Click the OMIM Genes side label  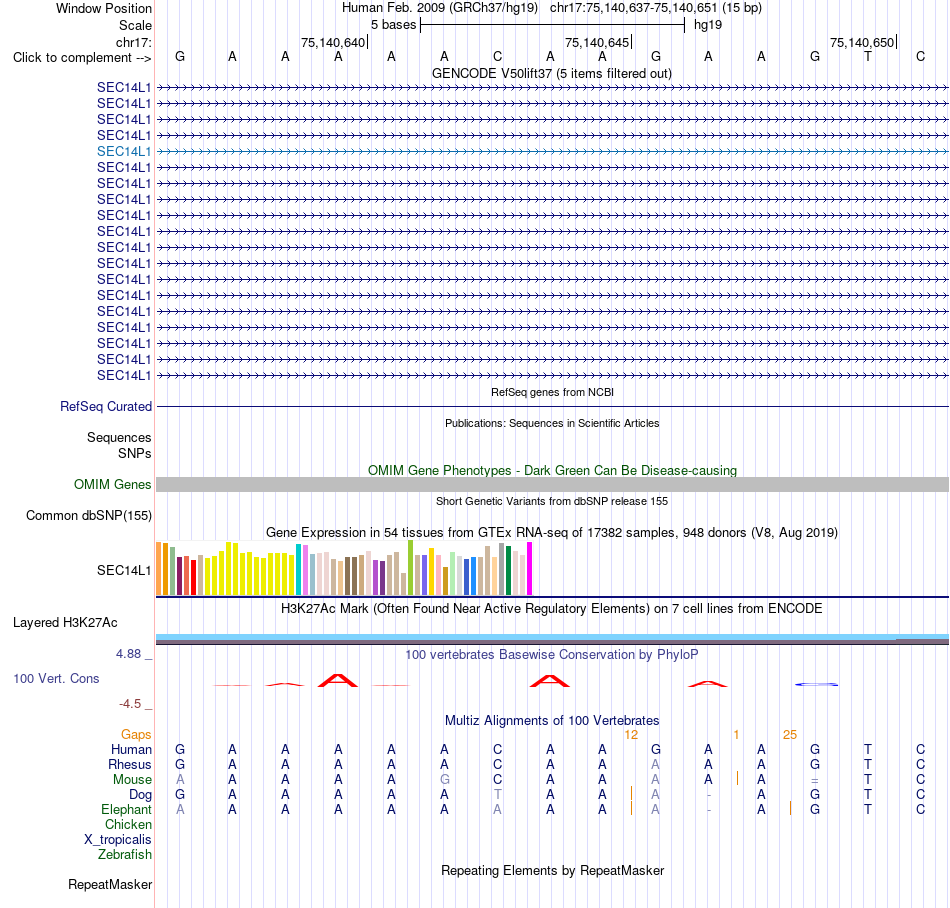112,485
